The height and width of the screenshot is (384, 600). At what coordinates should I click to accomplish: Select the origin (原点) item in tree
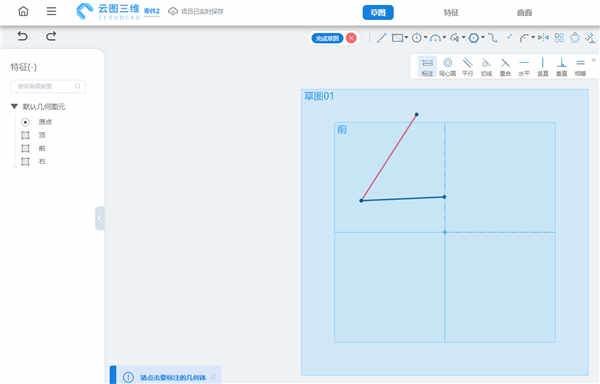[x=37, y=122]
